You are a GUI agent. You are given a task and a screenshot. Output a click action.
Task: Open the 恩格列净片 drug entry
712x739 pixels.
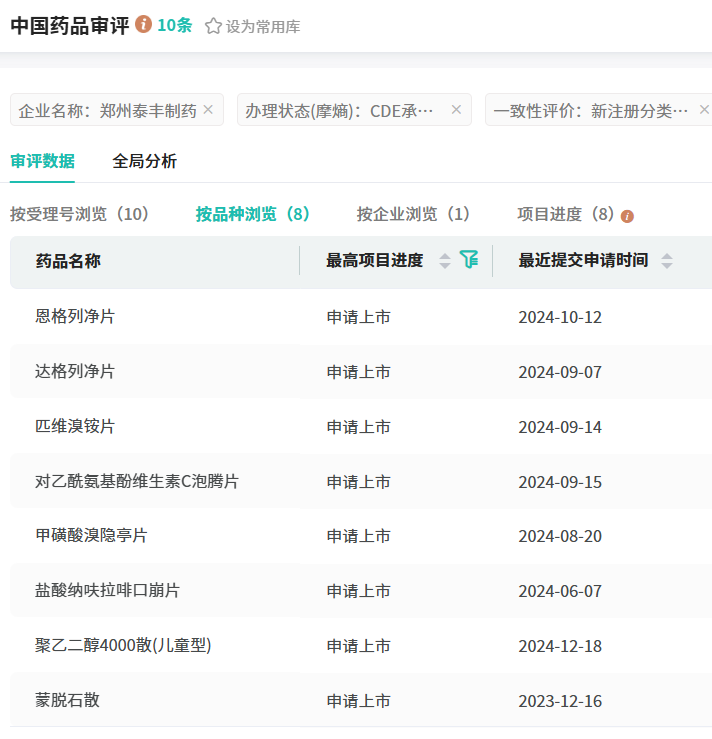(75, 317)
